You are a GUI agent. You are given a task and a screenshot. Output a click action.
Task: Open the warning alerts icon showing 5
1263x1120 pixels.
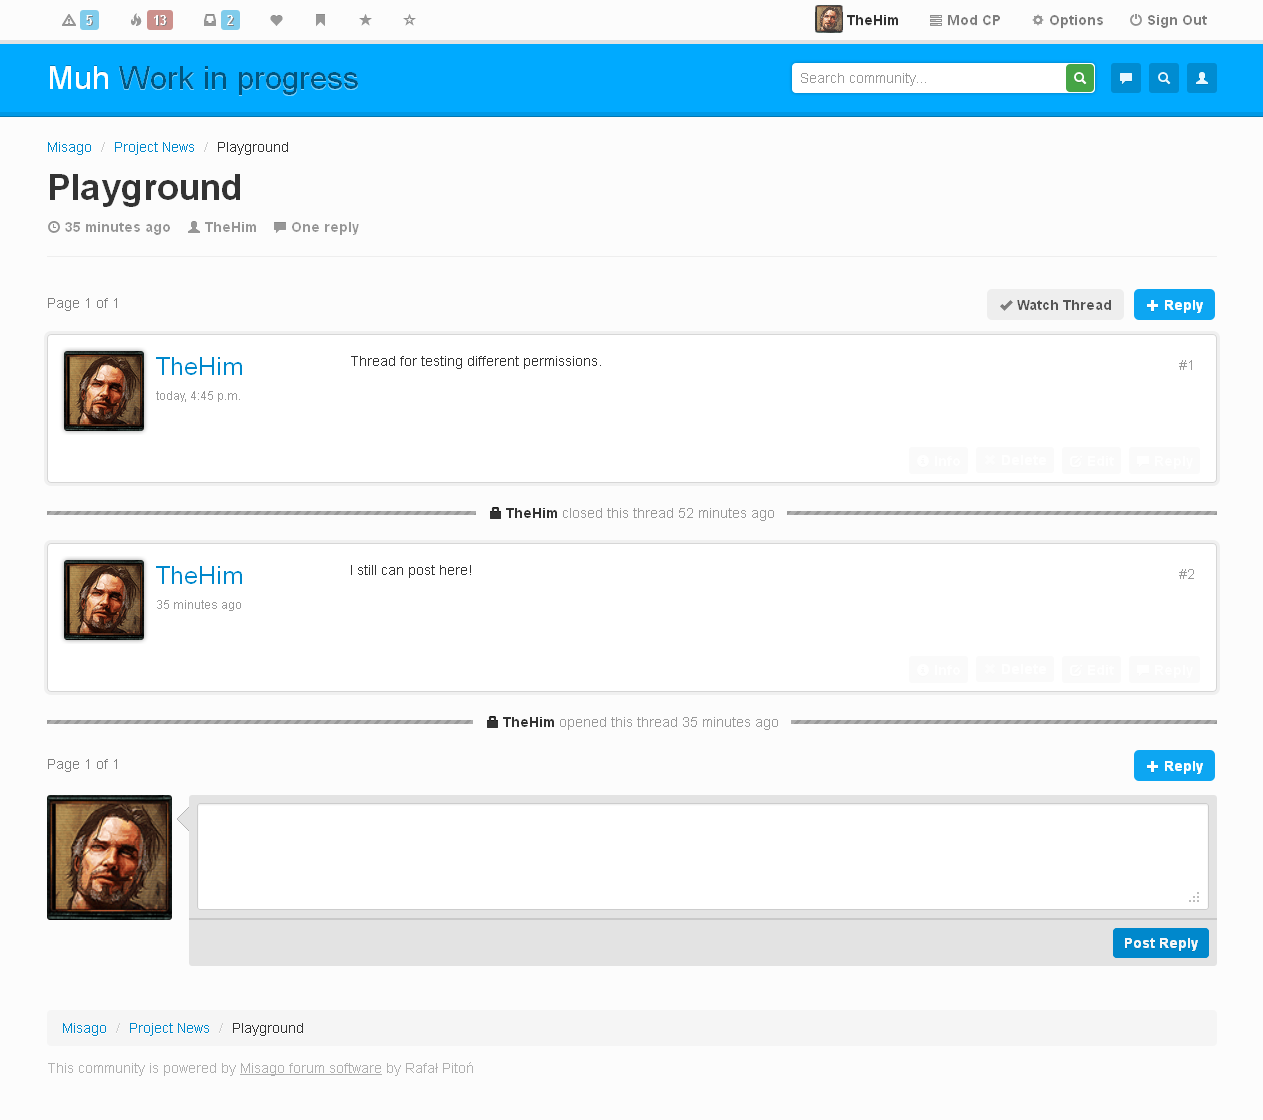80,20
